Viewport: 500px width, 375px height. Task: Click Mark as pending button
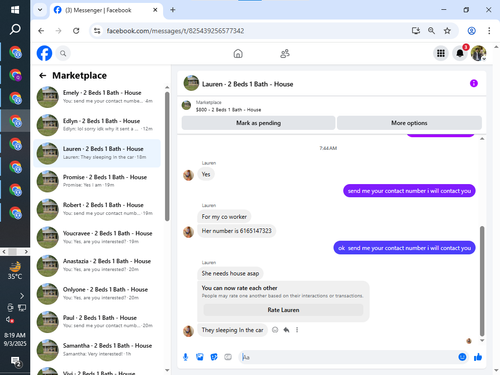tap(258, 123)
